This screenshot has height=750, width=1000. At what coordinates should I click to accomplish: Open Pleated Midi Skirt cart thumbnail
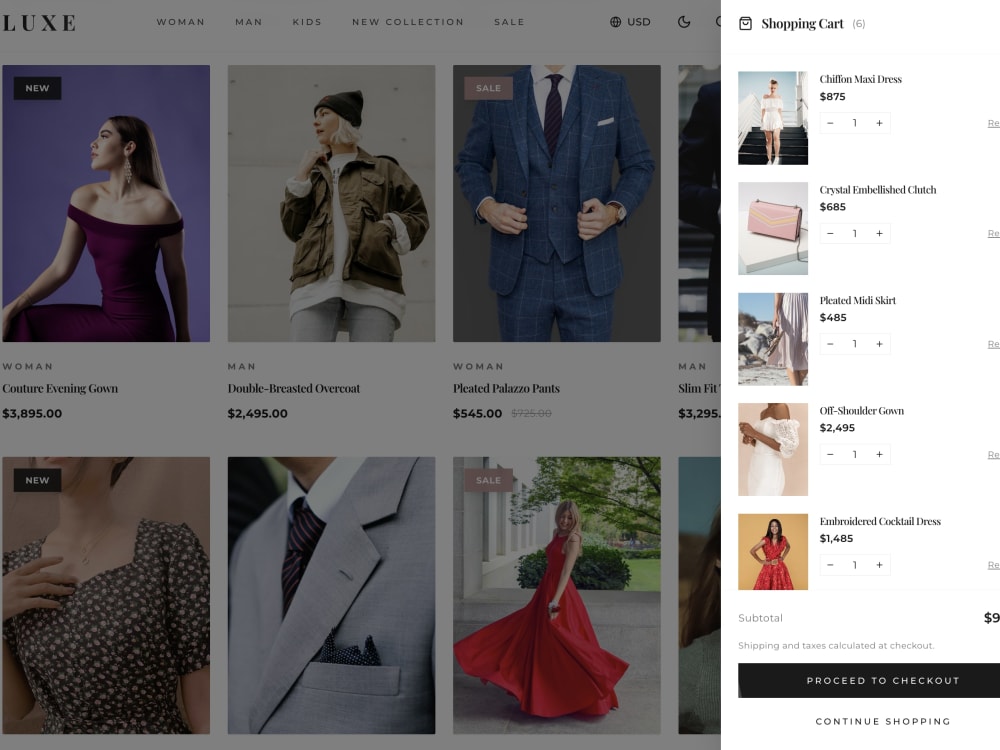click(x=773, y=339)
